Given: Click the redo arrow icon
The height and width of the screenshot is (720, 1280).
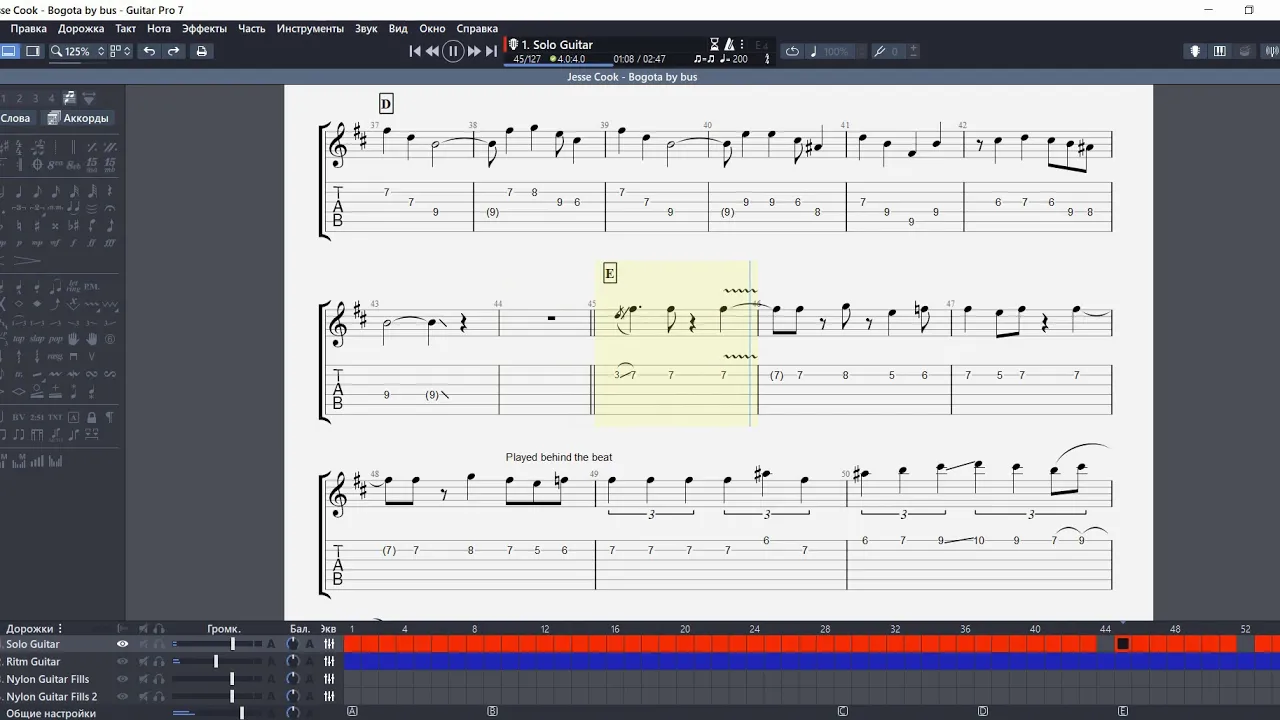Looking at the screenshot, I should point(174,51).
